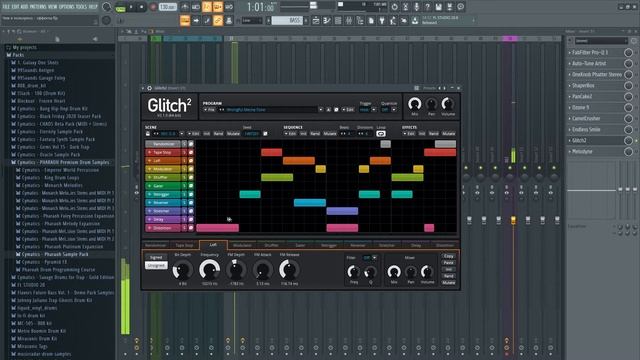Click the save floppy disk icon
Viewport: 640px width, 360px height.
(438, 7)
